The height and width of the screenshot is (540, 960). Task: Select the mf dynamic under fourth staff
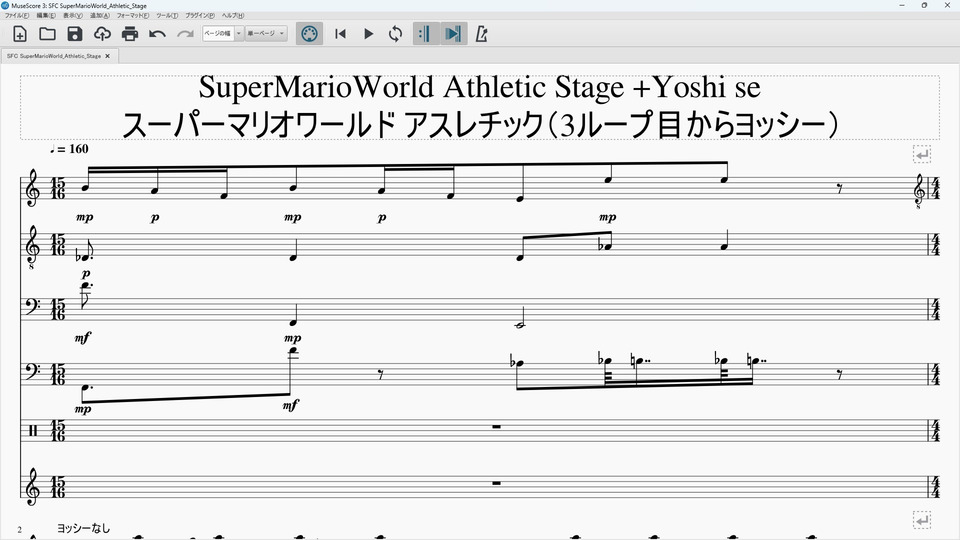(291, 405)
